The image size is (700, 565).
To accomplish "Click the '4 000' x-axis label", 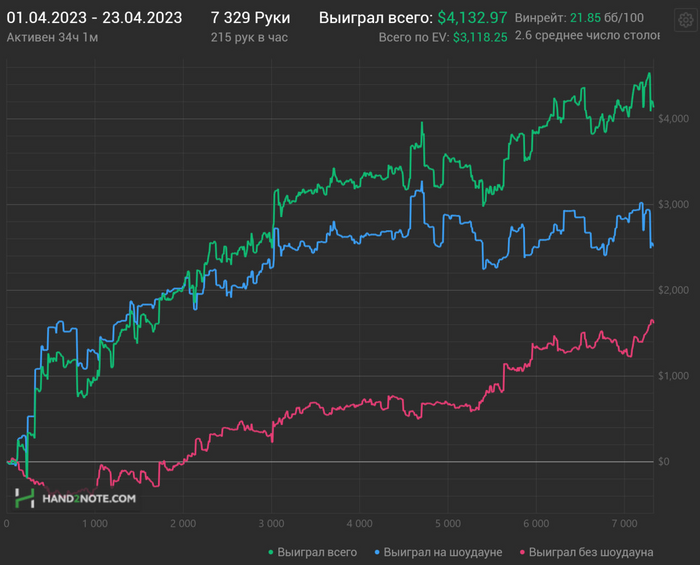I will click(359, 523).
